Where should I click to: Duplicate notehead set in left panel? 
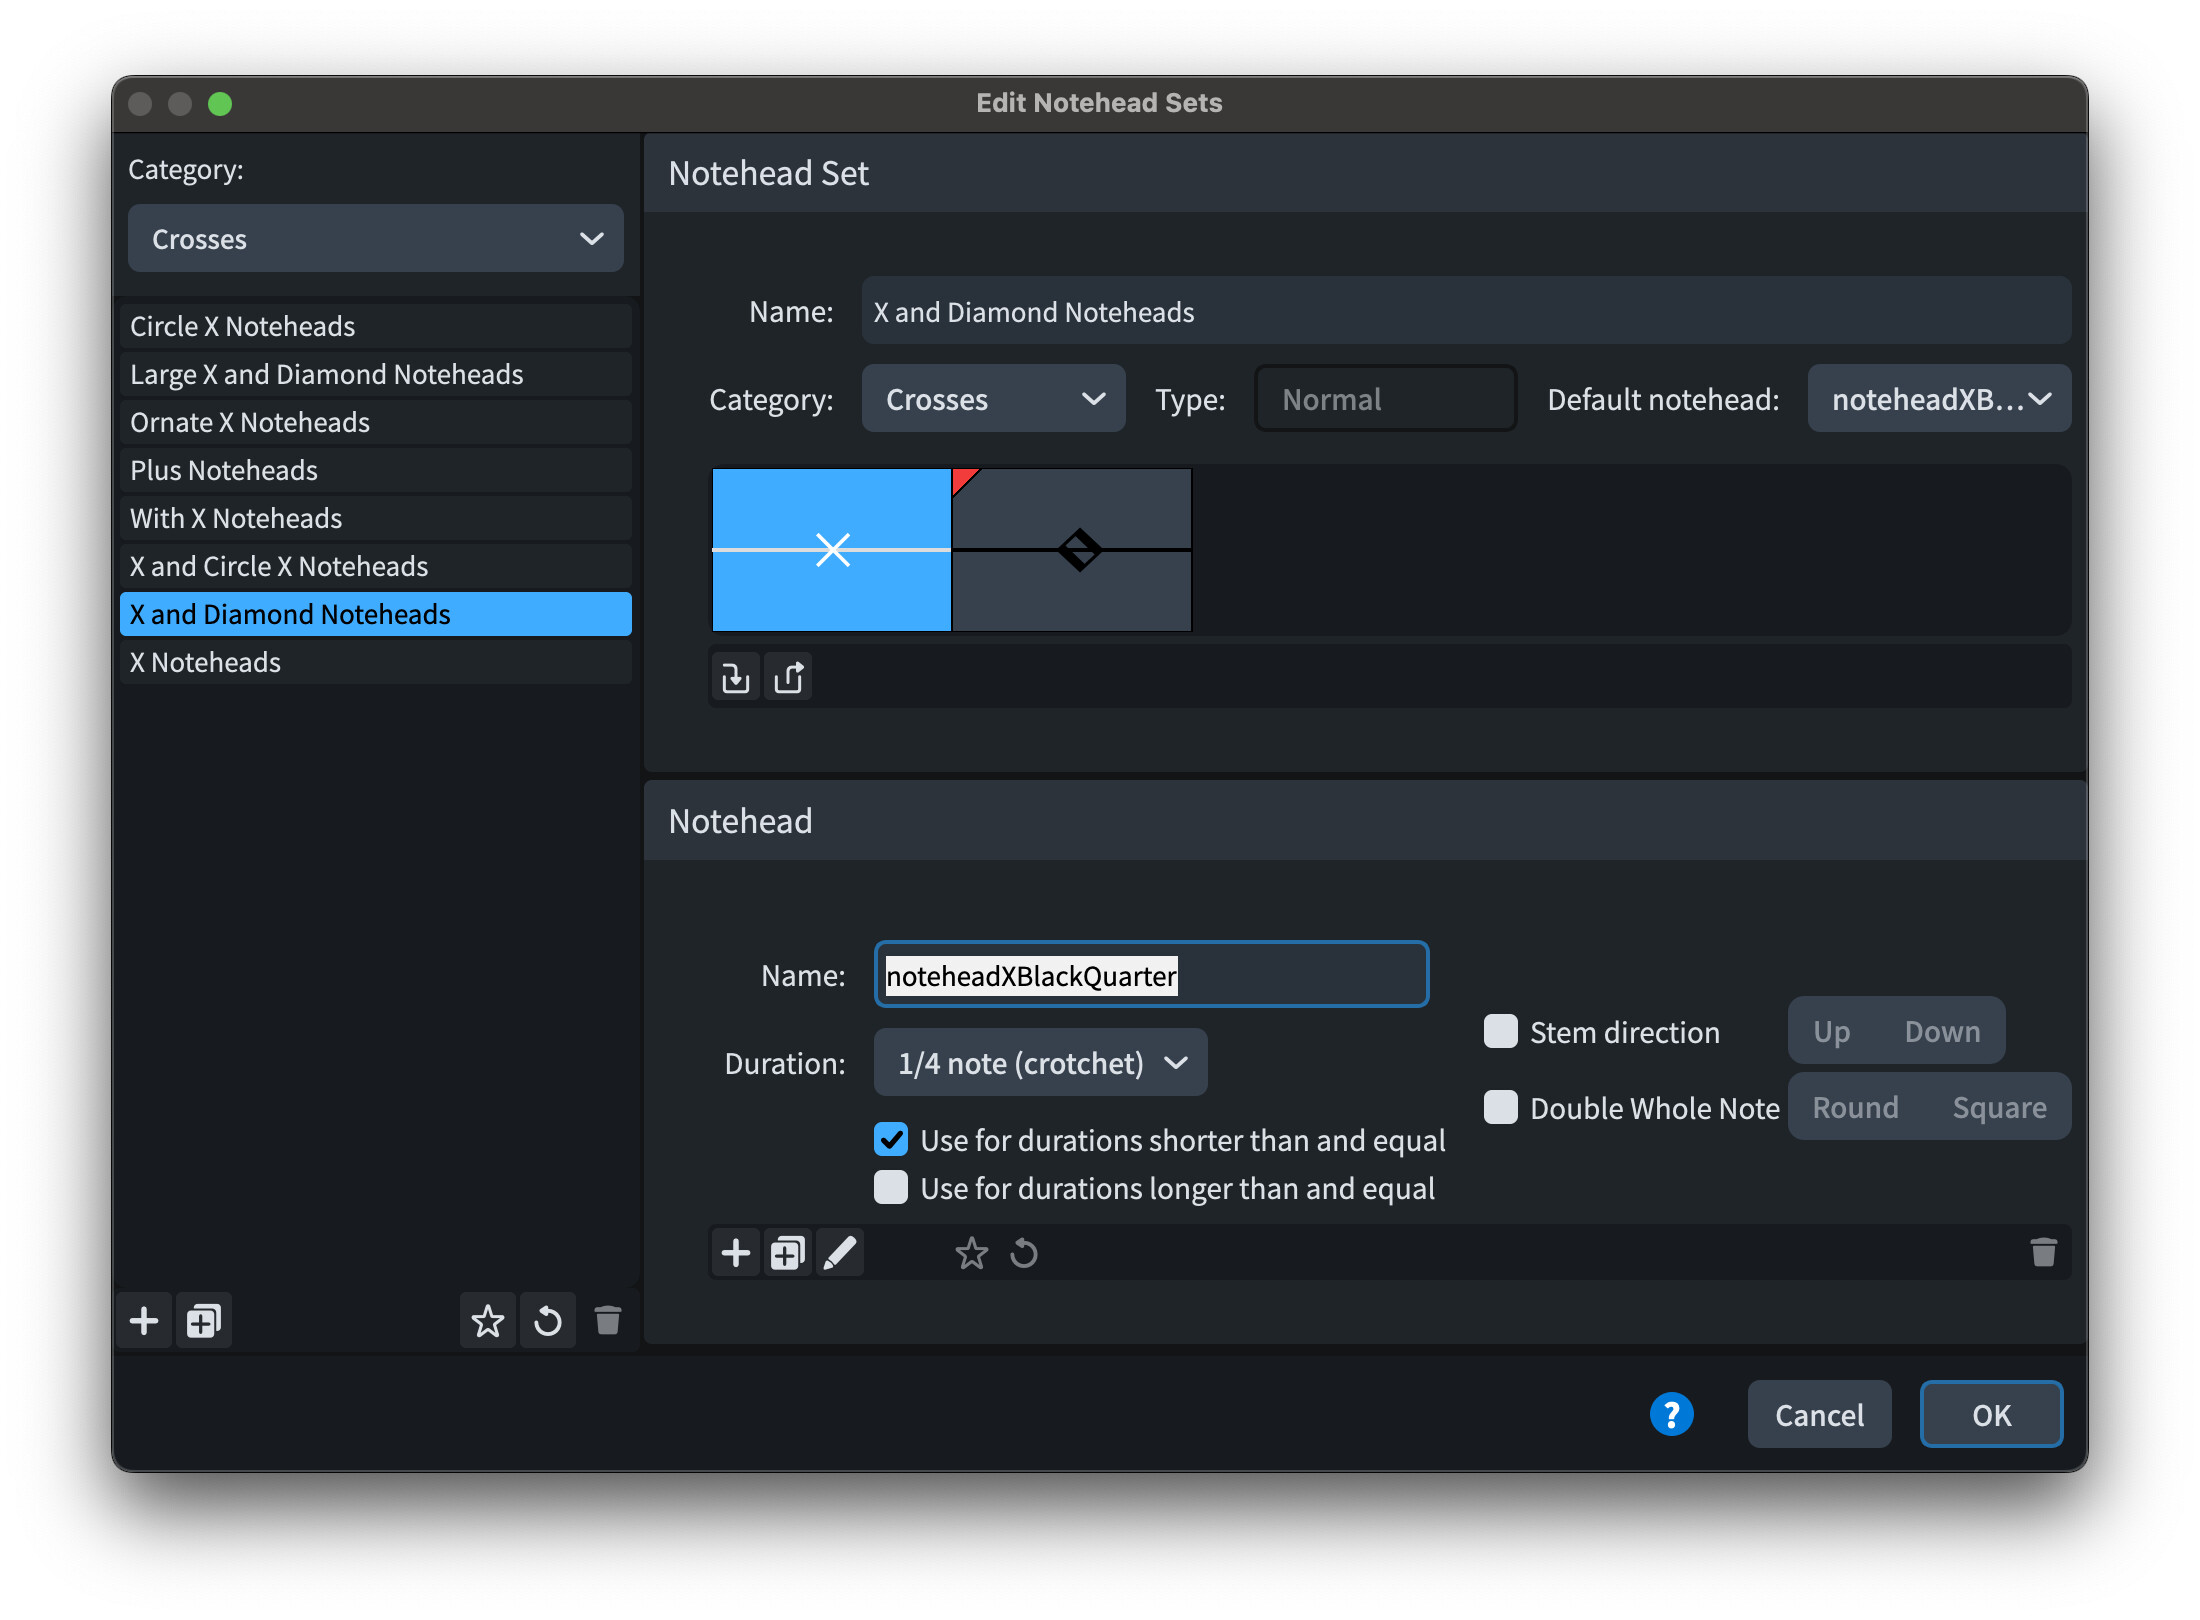pos(203,1321)
